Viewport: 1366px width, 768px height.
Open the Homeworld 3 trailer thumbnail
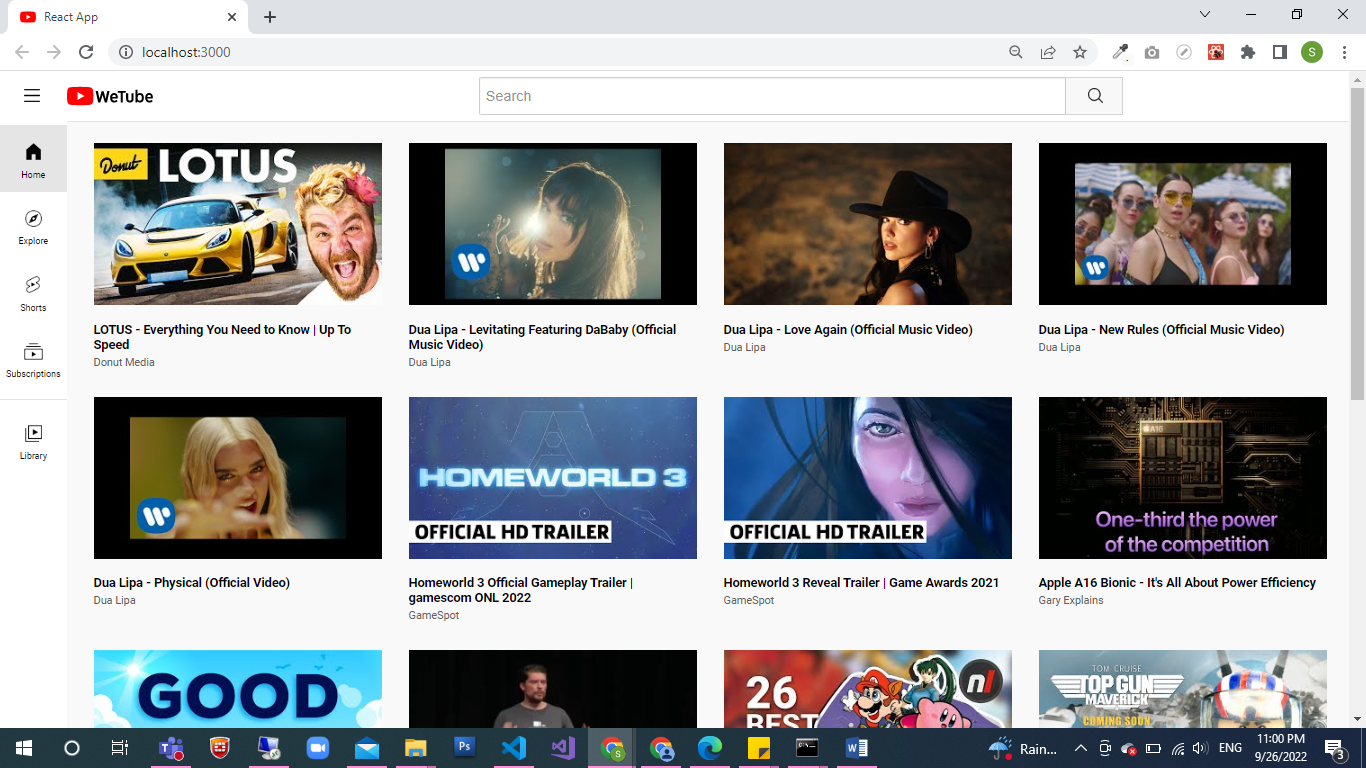(x=552, y=477)
